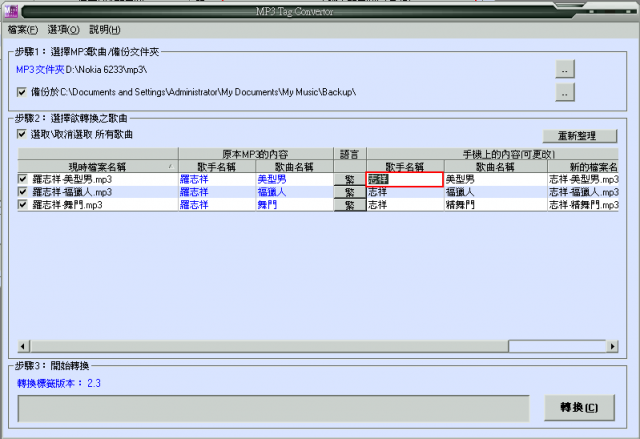The height and width of the screenshot is (439, 640).
Task: Toggle the 備份於 backup checkbox
Action: coord(22,92)
